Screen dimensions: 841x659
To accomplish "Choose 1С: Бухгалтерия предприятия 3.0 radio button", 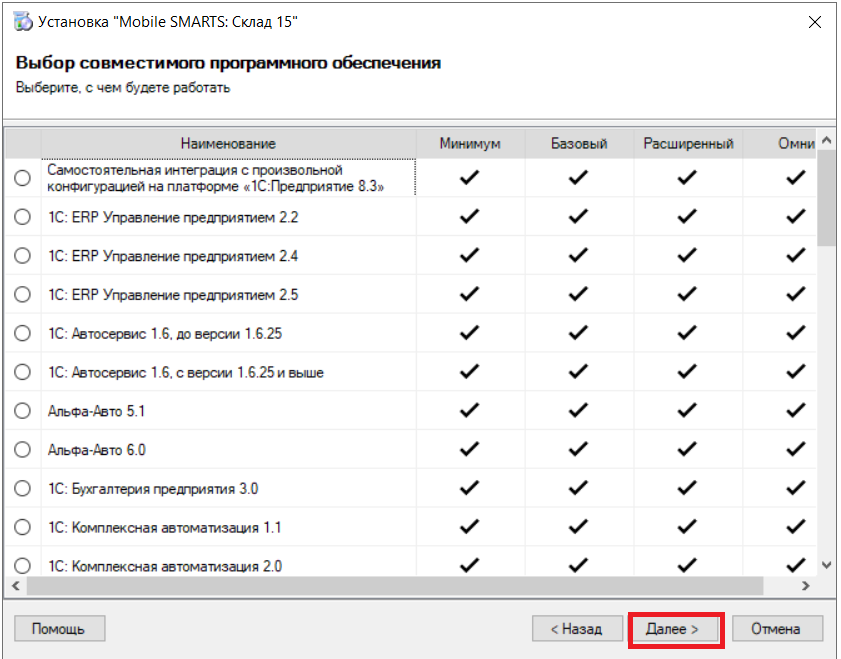I will click(x=23, y=488).
